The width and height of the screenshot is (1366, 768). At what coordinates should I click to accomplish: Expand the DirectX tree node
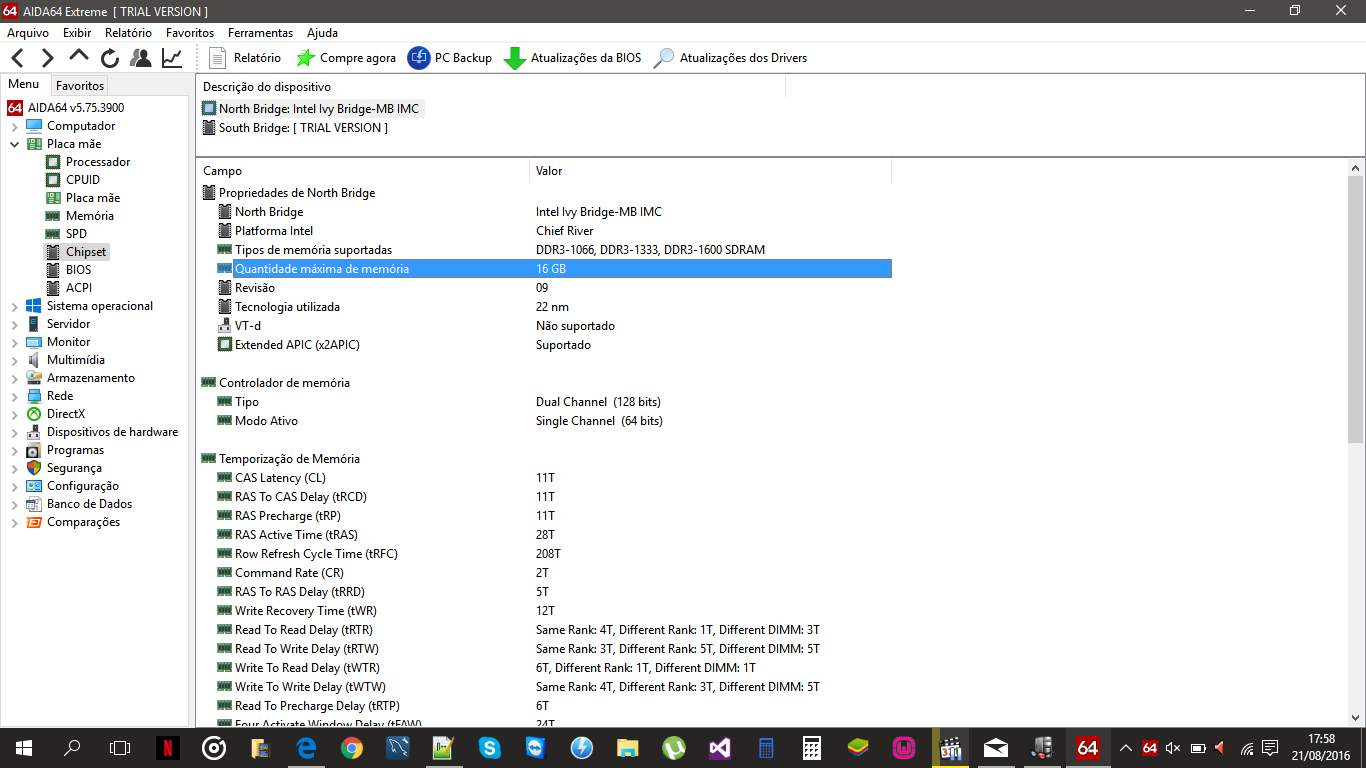pos(14,414)
